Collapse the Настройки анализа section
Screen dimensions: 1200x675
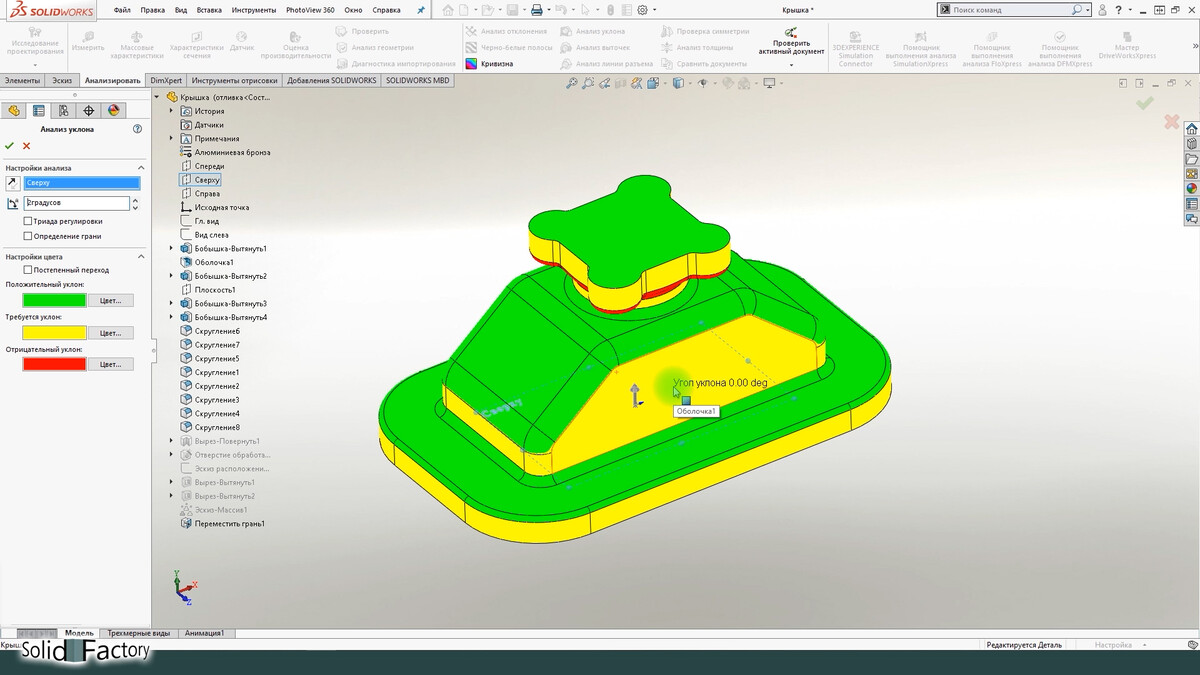[x=141, y=168]
